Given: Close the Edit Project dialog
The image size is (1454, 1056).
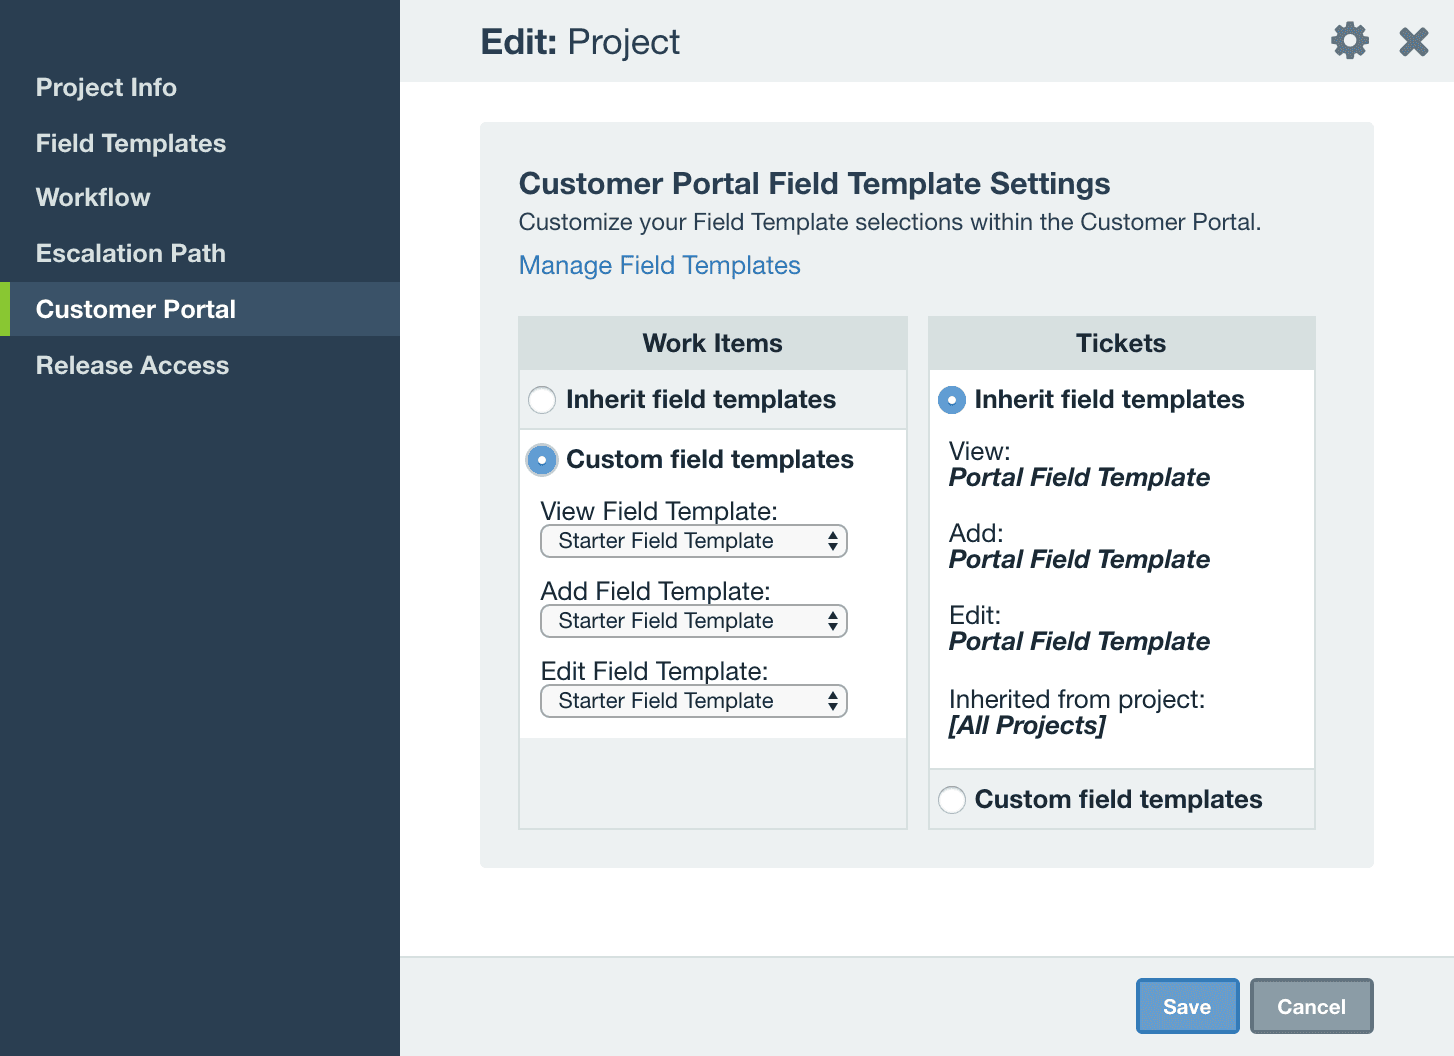Looking at the screenshot, I should coord(1414,41).
